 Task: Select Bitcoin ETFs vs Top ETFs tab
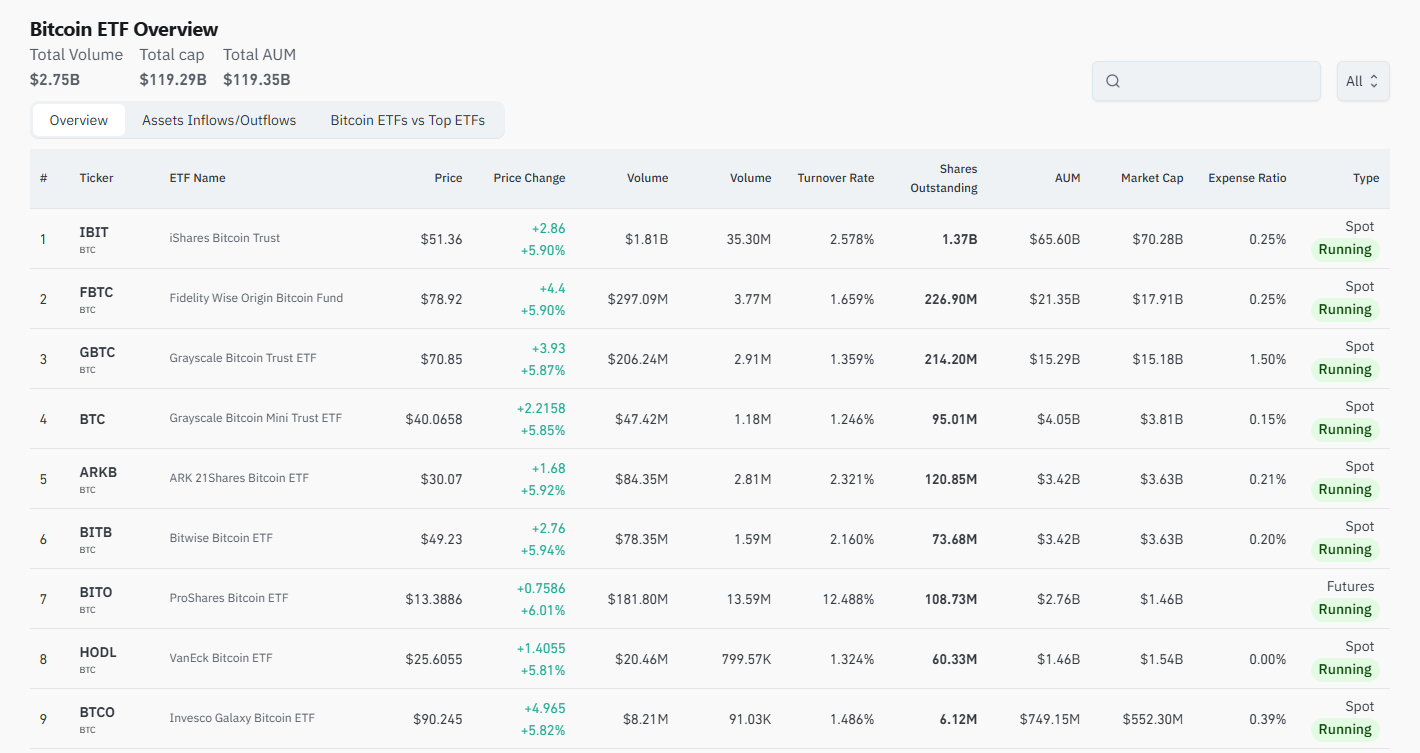[407, 120]
